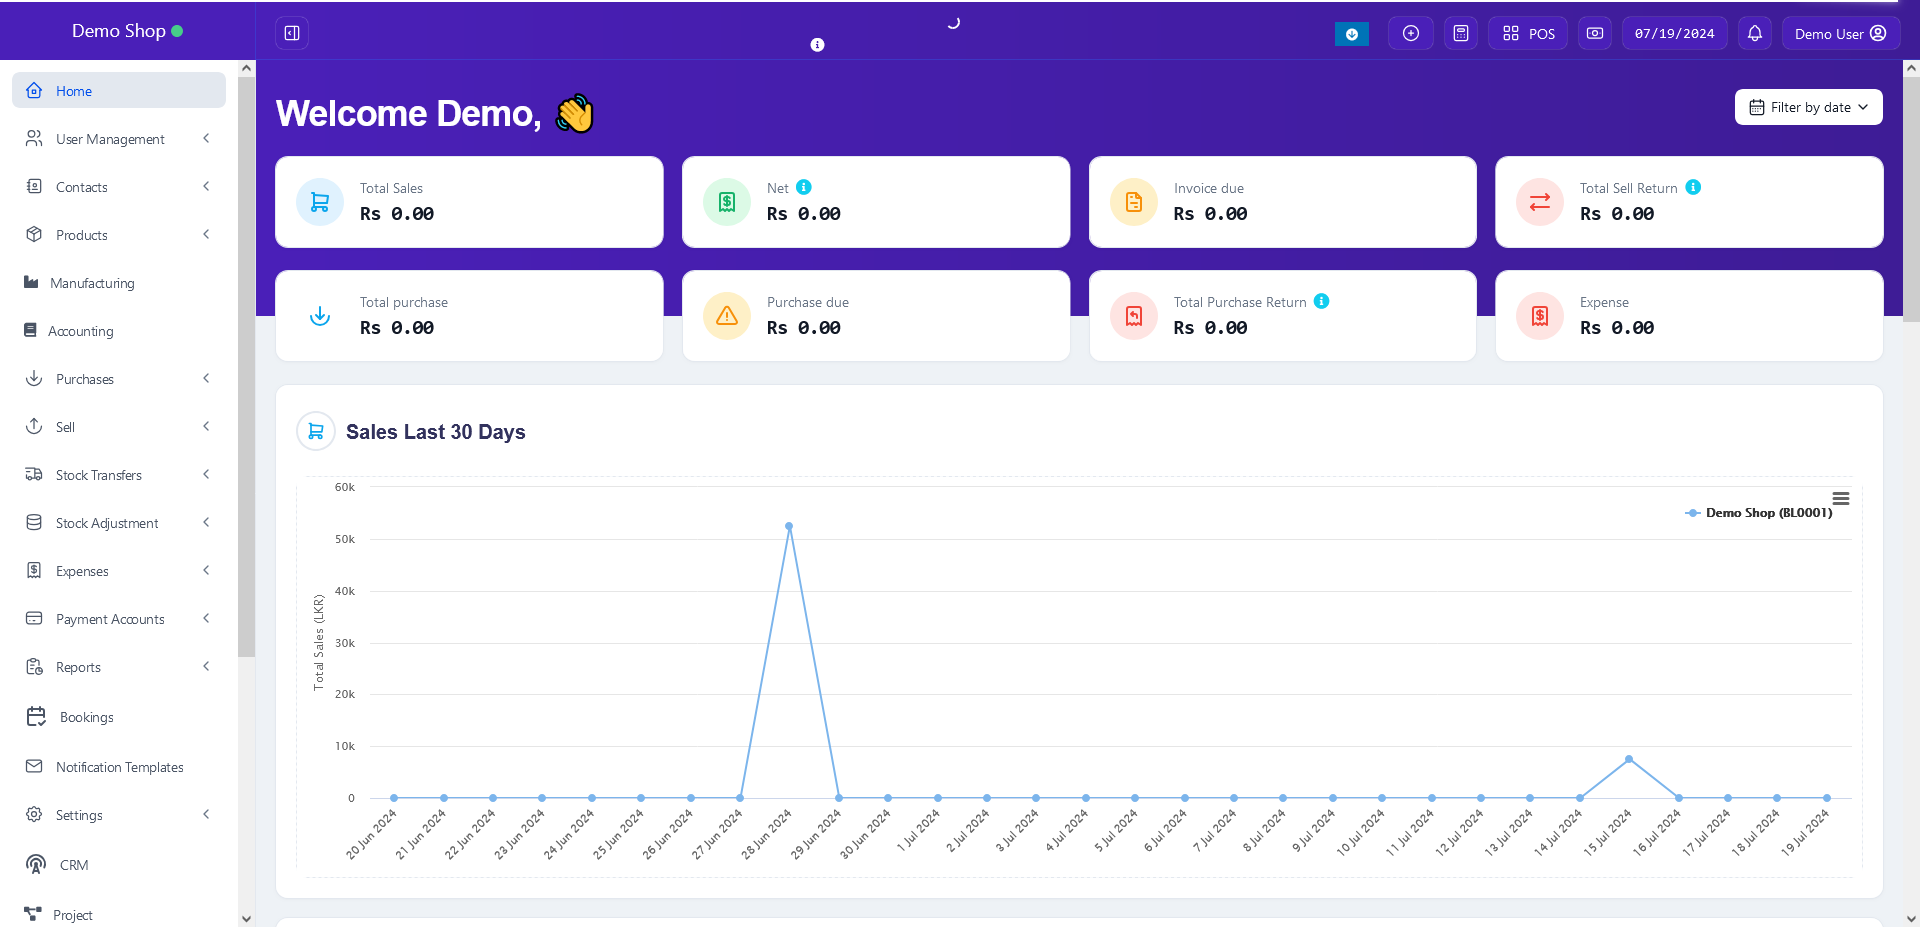Expand the User Management sidebar menu
Screen dimensions: 1920x927
(x=206, y=139)
